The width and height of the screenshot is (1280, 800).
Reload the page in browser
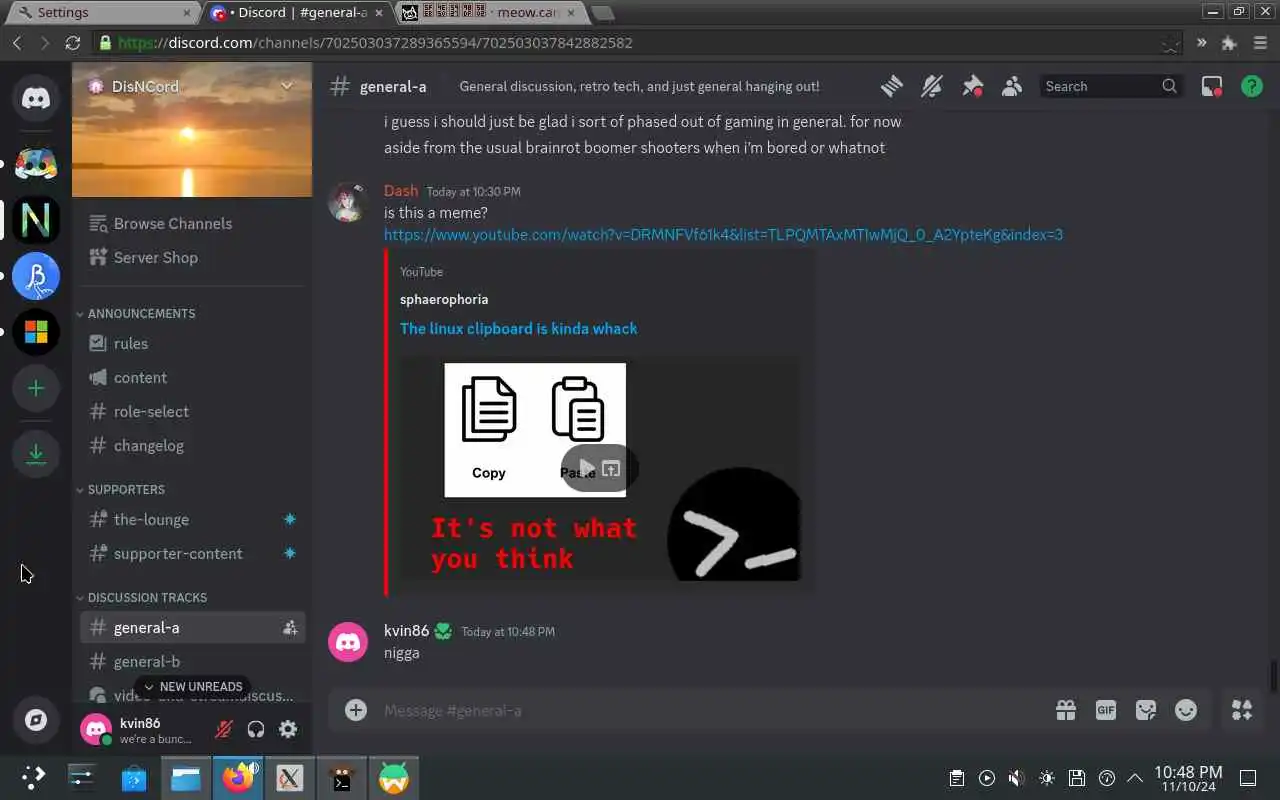[72, 43]
